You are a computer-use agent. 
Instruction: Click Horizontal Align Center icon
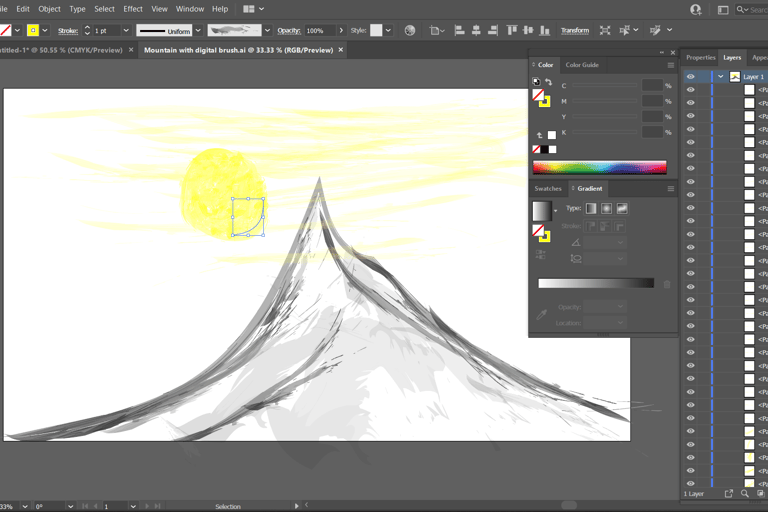pos(476,30)
